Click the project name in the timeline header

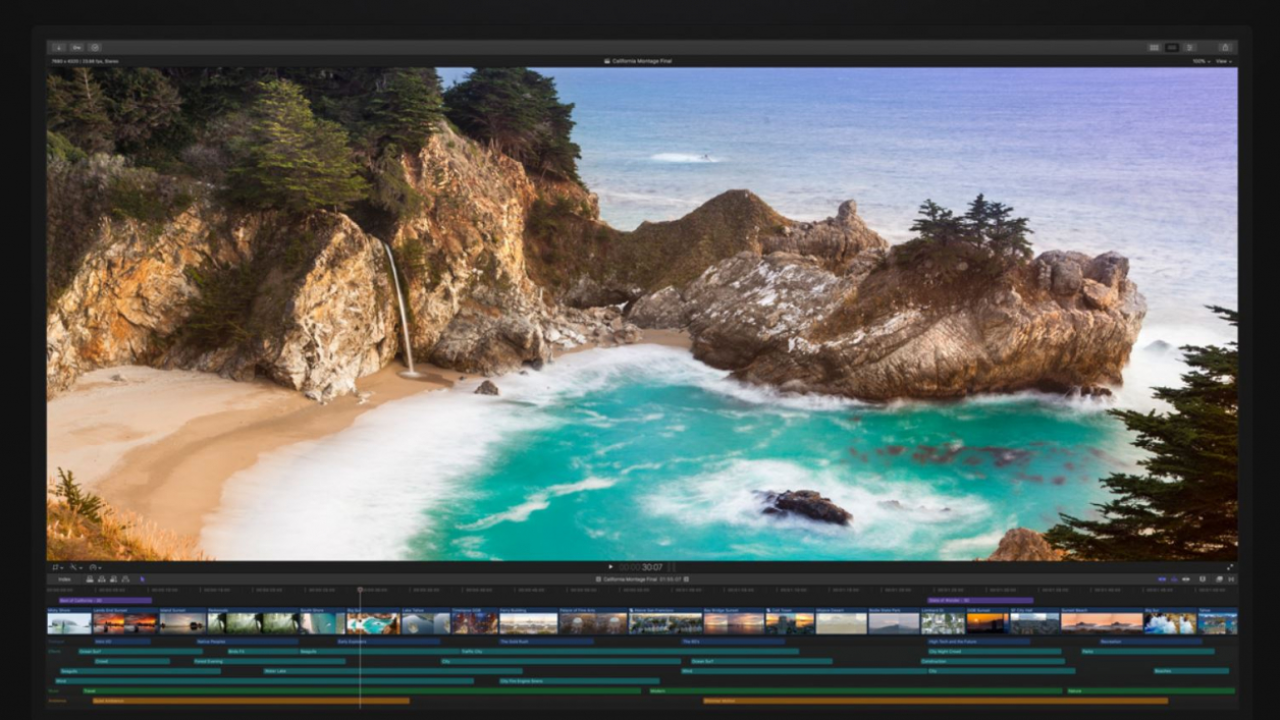631,578
